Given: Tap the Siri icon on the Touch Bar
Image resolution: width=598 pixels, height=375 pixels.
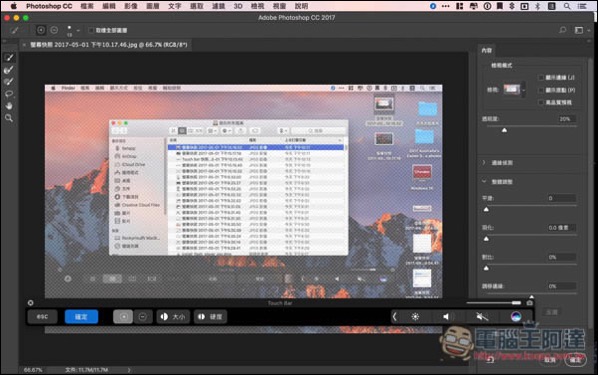Looking at the screenshot, I should tap(516, 317).
